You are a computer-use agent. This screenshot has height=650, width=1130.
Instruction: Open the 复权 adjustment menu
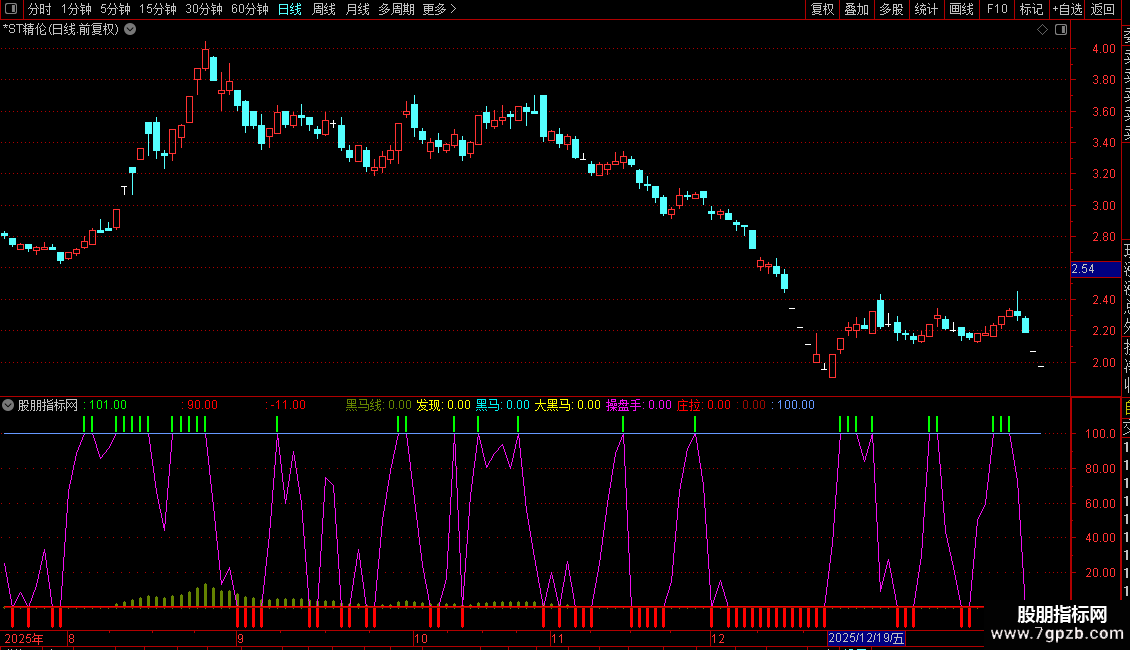pos(822,9)
